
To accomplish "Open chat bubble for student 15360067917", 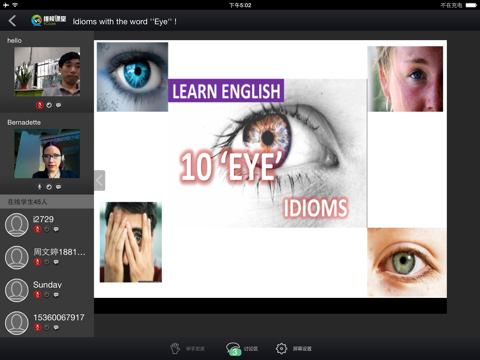I will (56, 327).
